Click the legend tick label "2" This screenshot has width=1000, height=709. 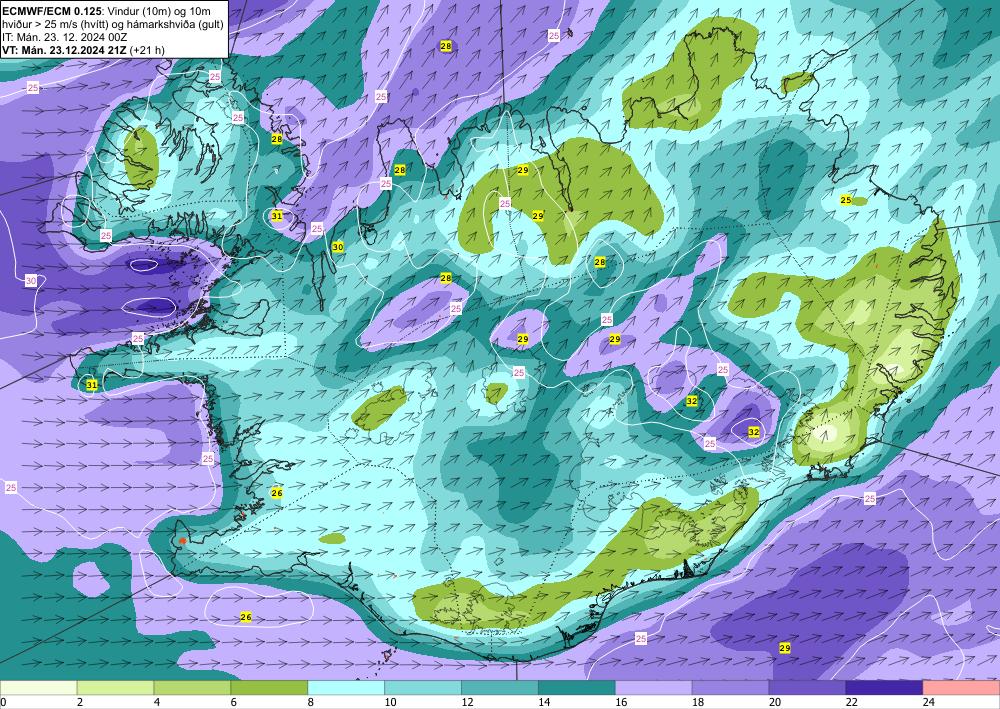coord(80,702)
